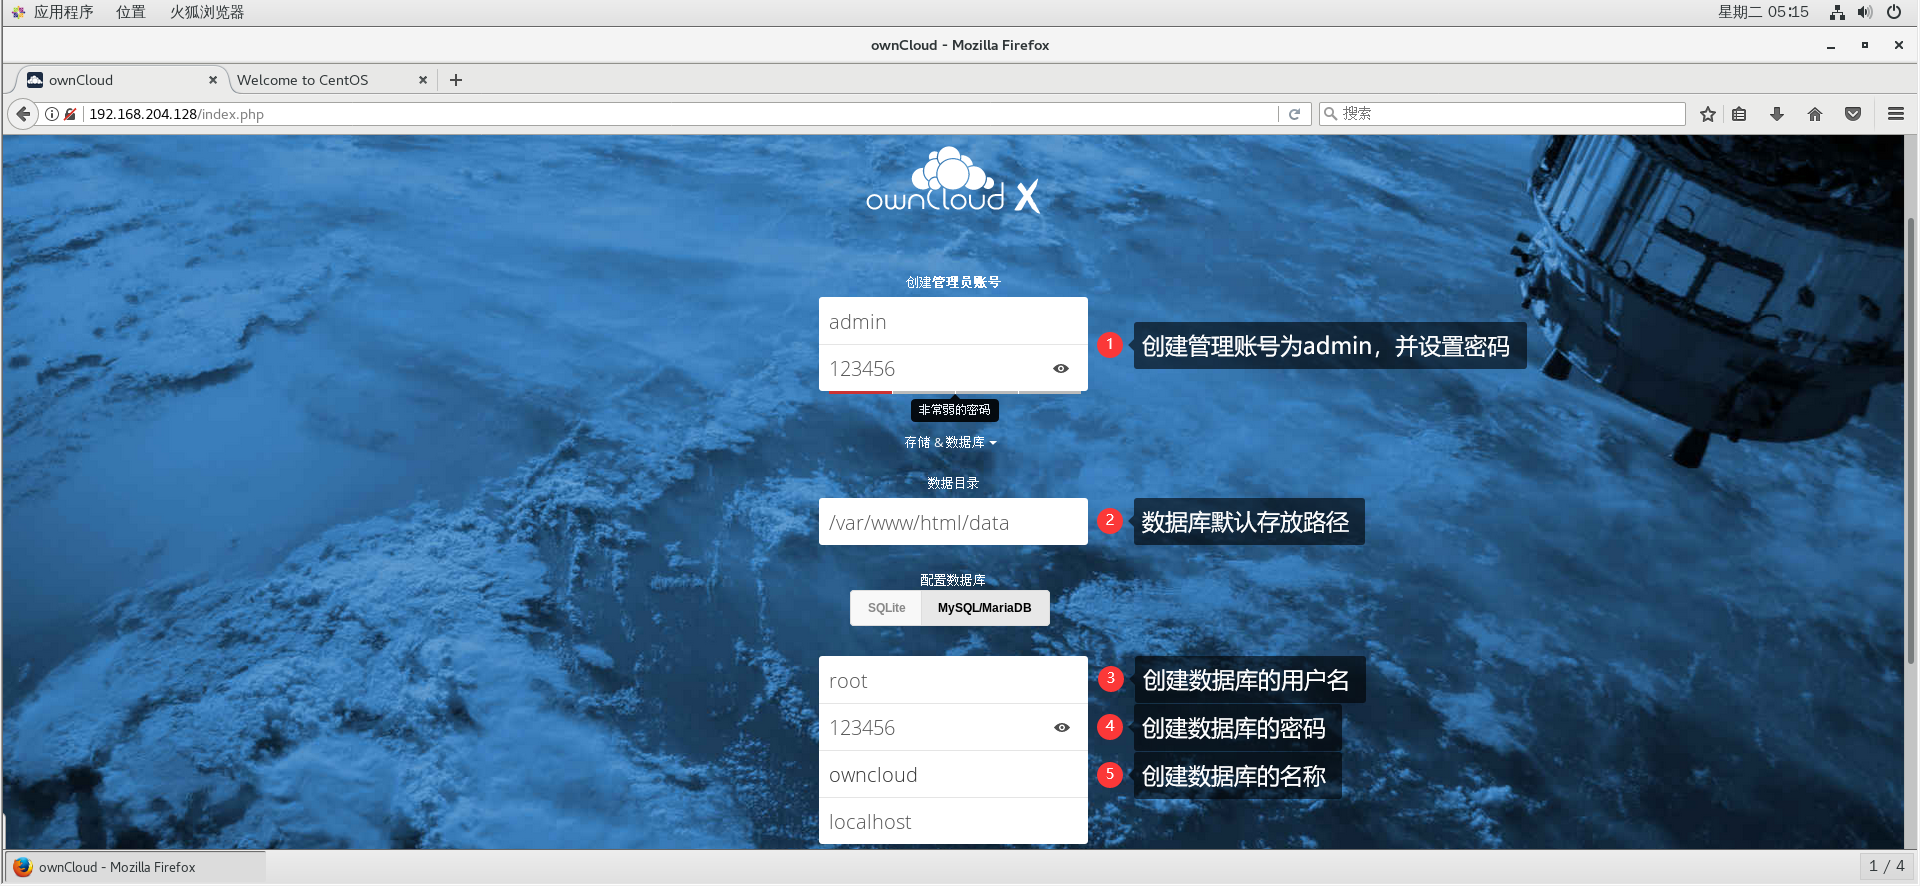This screenshot has height=886, width=1920.
Task: Close the Welcome to CentOS tab
Action: (423, 80)
